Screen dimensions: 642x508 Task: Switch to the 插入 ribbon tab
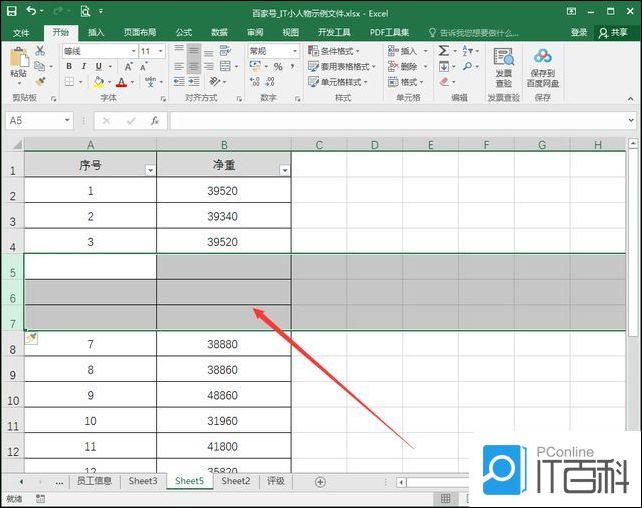(x=96, y=32)
